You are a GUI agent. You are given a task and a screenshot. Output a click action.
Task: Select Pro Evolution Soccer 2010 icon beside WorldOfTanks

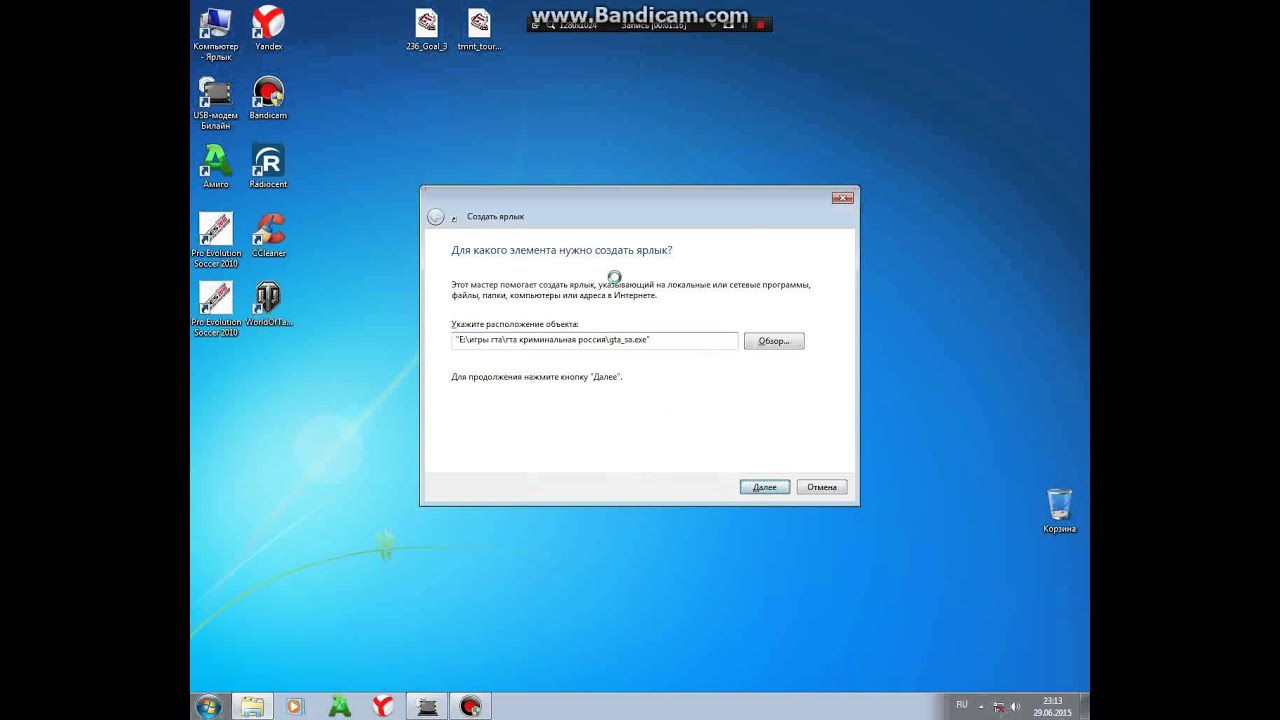[x=216, y=309]
